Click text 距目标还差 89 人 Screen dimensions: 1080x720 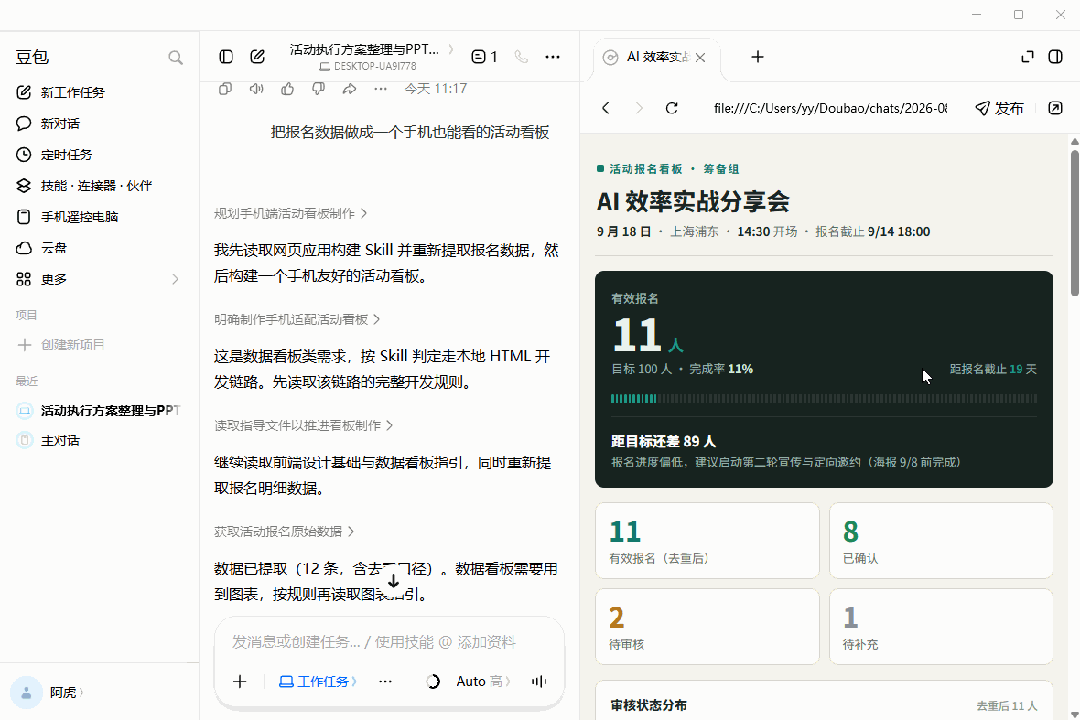[x=663, y=441]
